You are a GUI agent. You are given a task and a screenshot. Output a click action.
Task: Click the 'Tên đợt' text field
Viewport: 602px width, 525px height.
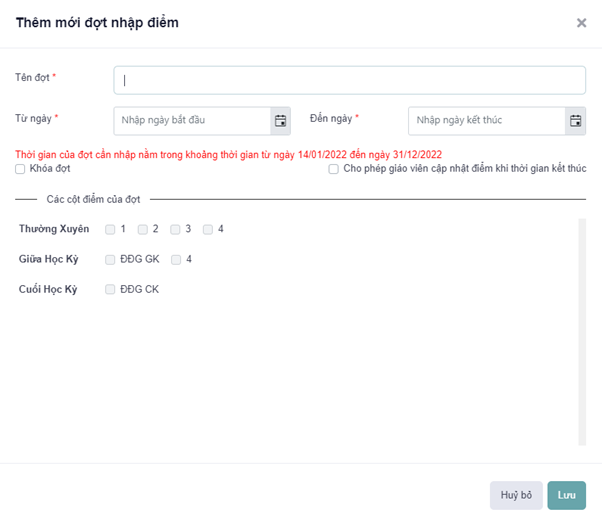pos(349,80)
